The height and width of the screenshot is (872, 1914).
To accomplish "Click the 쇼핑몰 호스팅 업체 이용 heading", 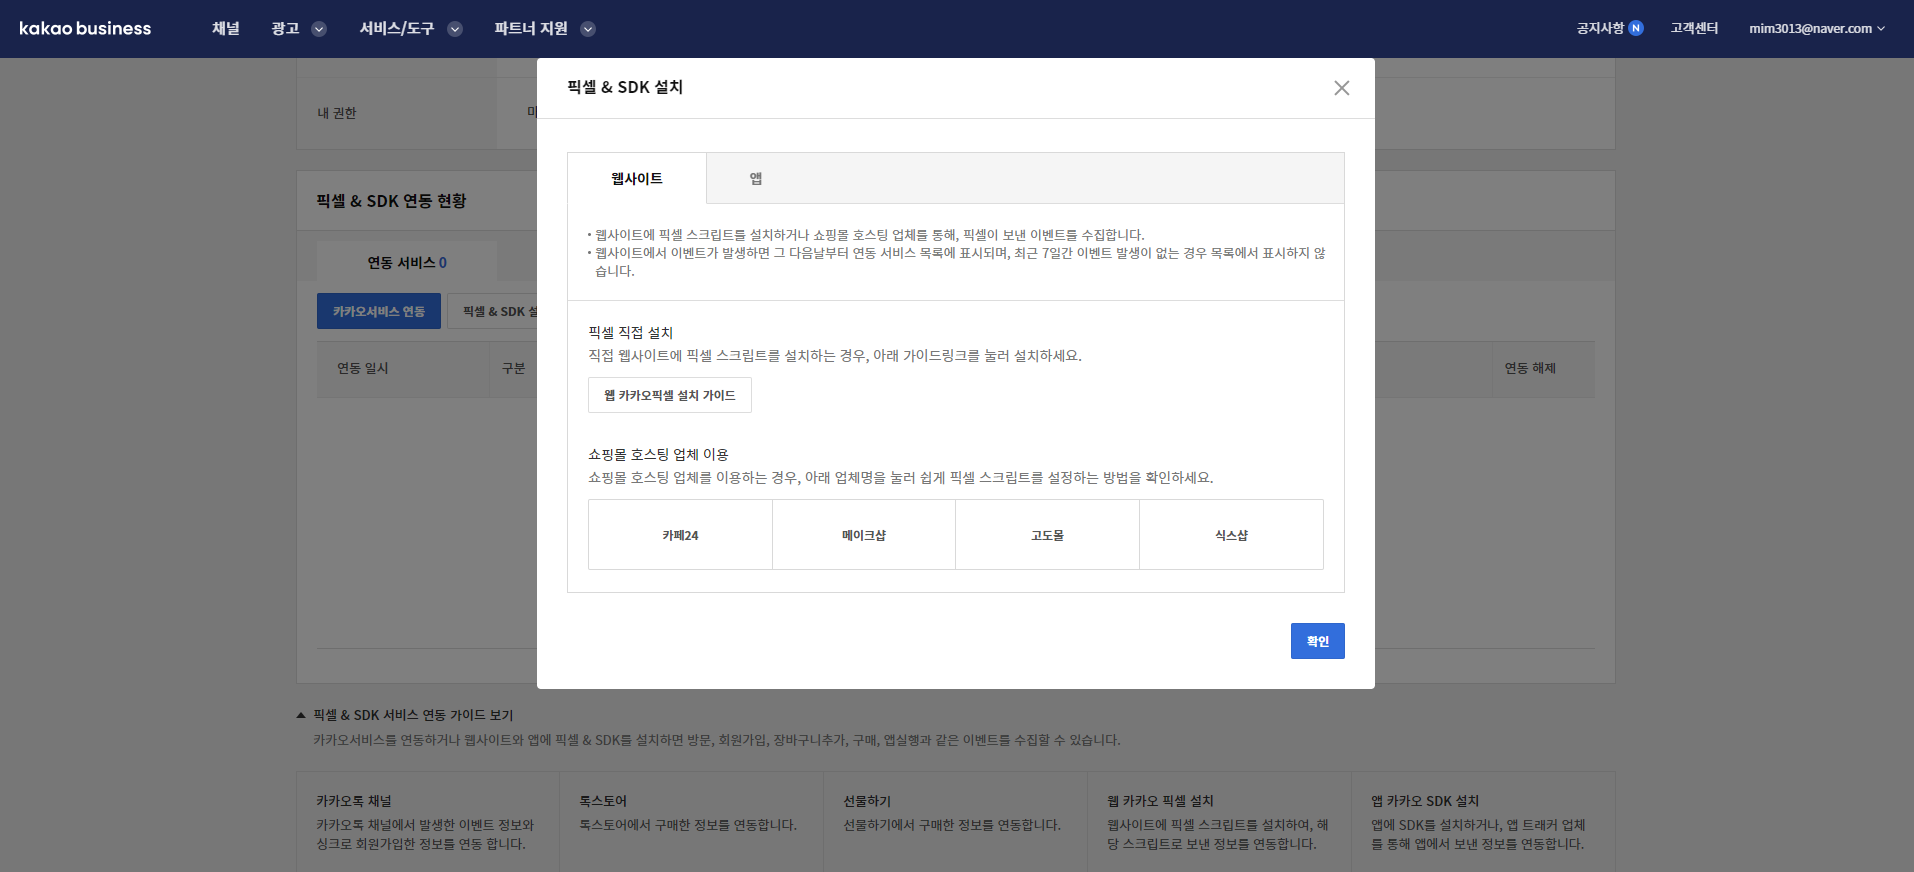I will pos(658,454).
